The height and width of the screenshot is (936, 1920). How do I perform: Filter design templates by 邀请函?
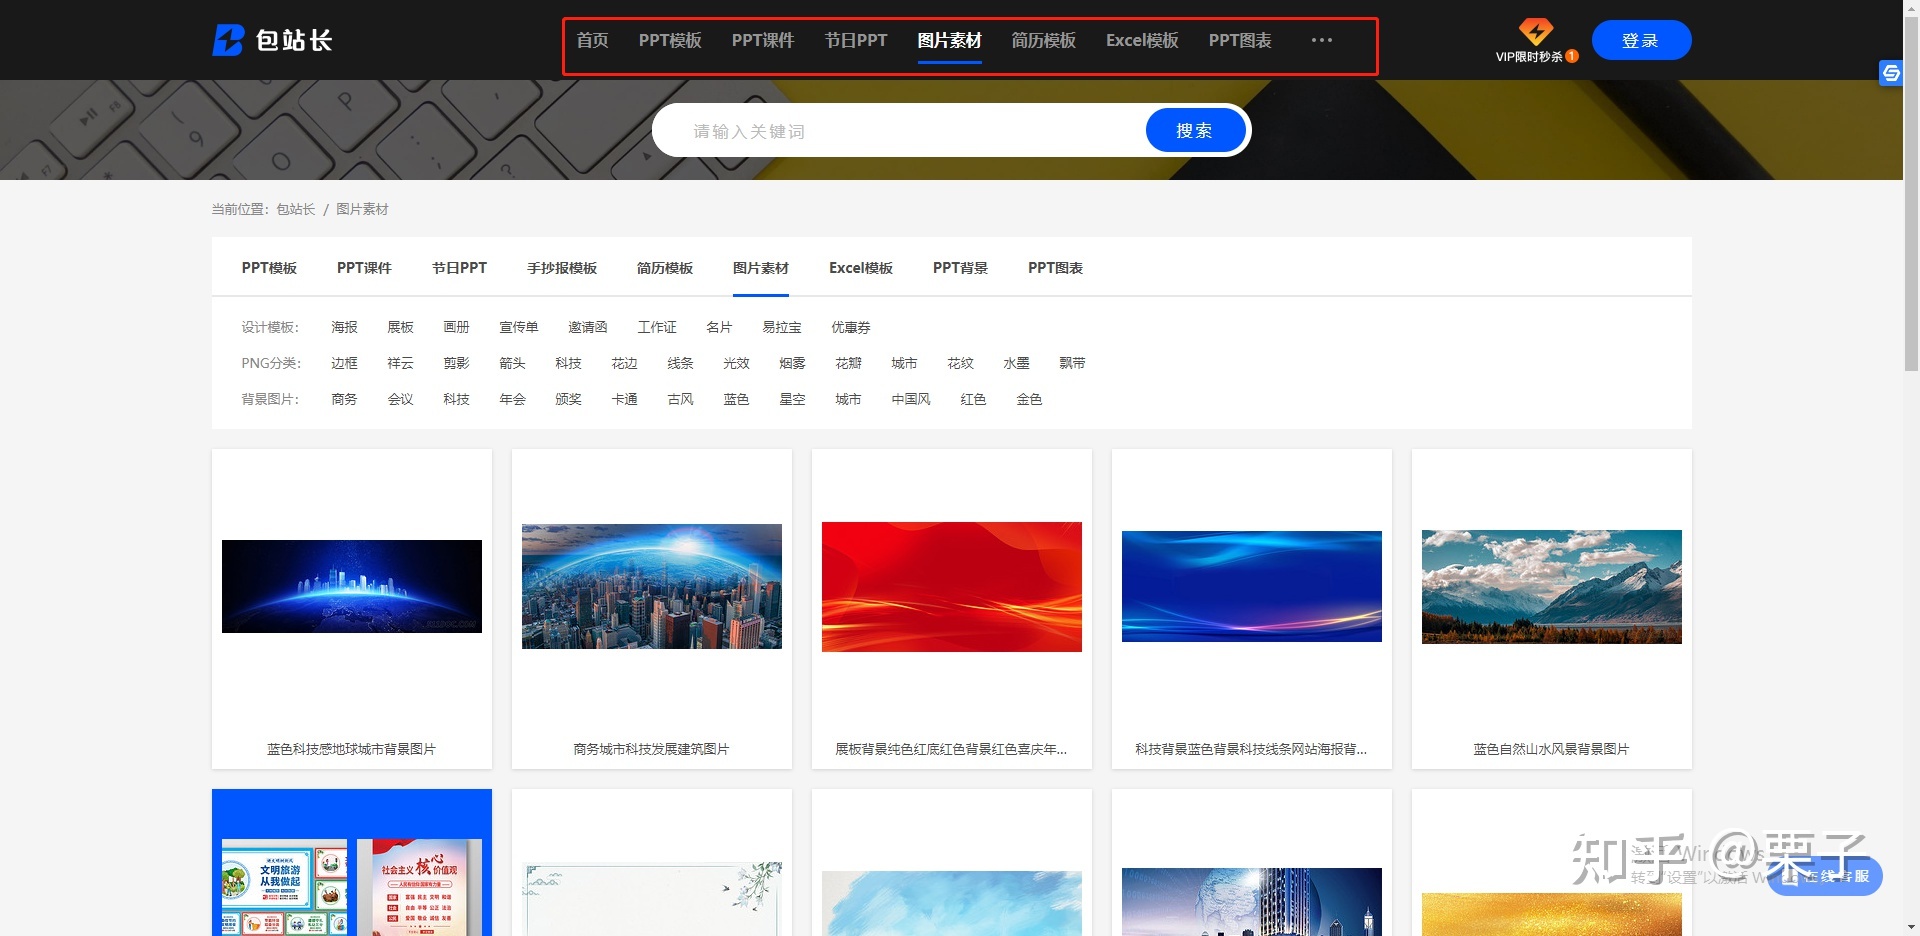[x=588, y=327]
